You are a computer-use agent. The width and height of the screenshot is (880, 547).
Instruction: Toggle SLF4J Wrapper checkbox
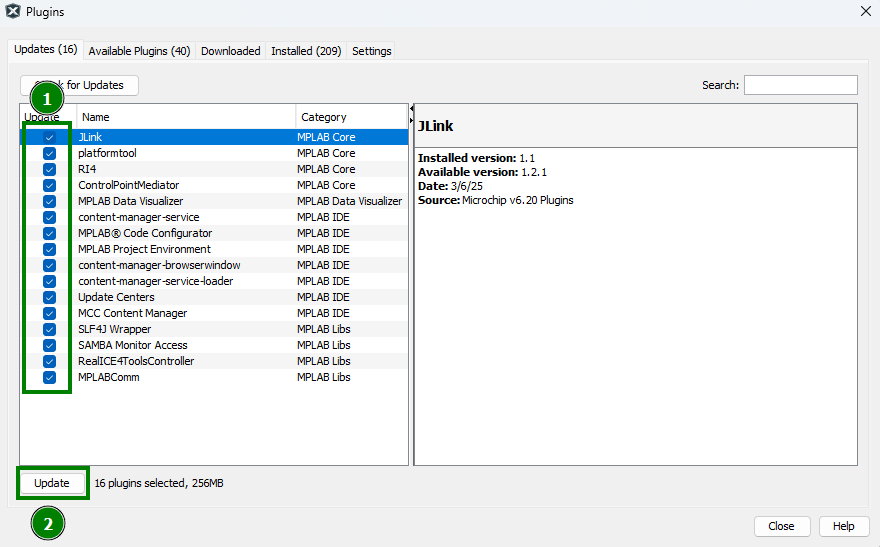coord(49,329)
